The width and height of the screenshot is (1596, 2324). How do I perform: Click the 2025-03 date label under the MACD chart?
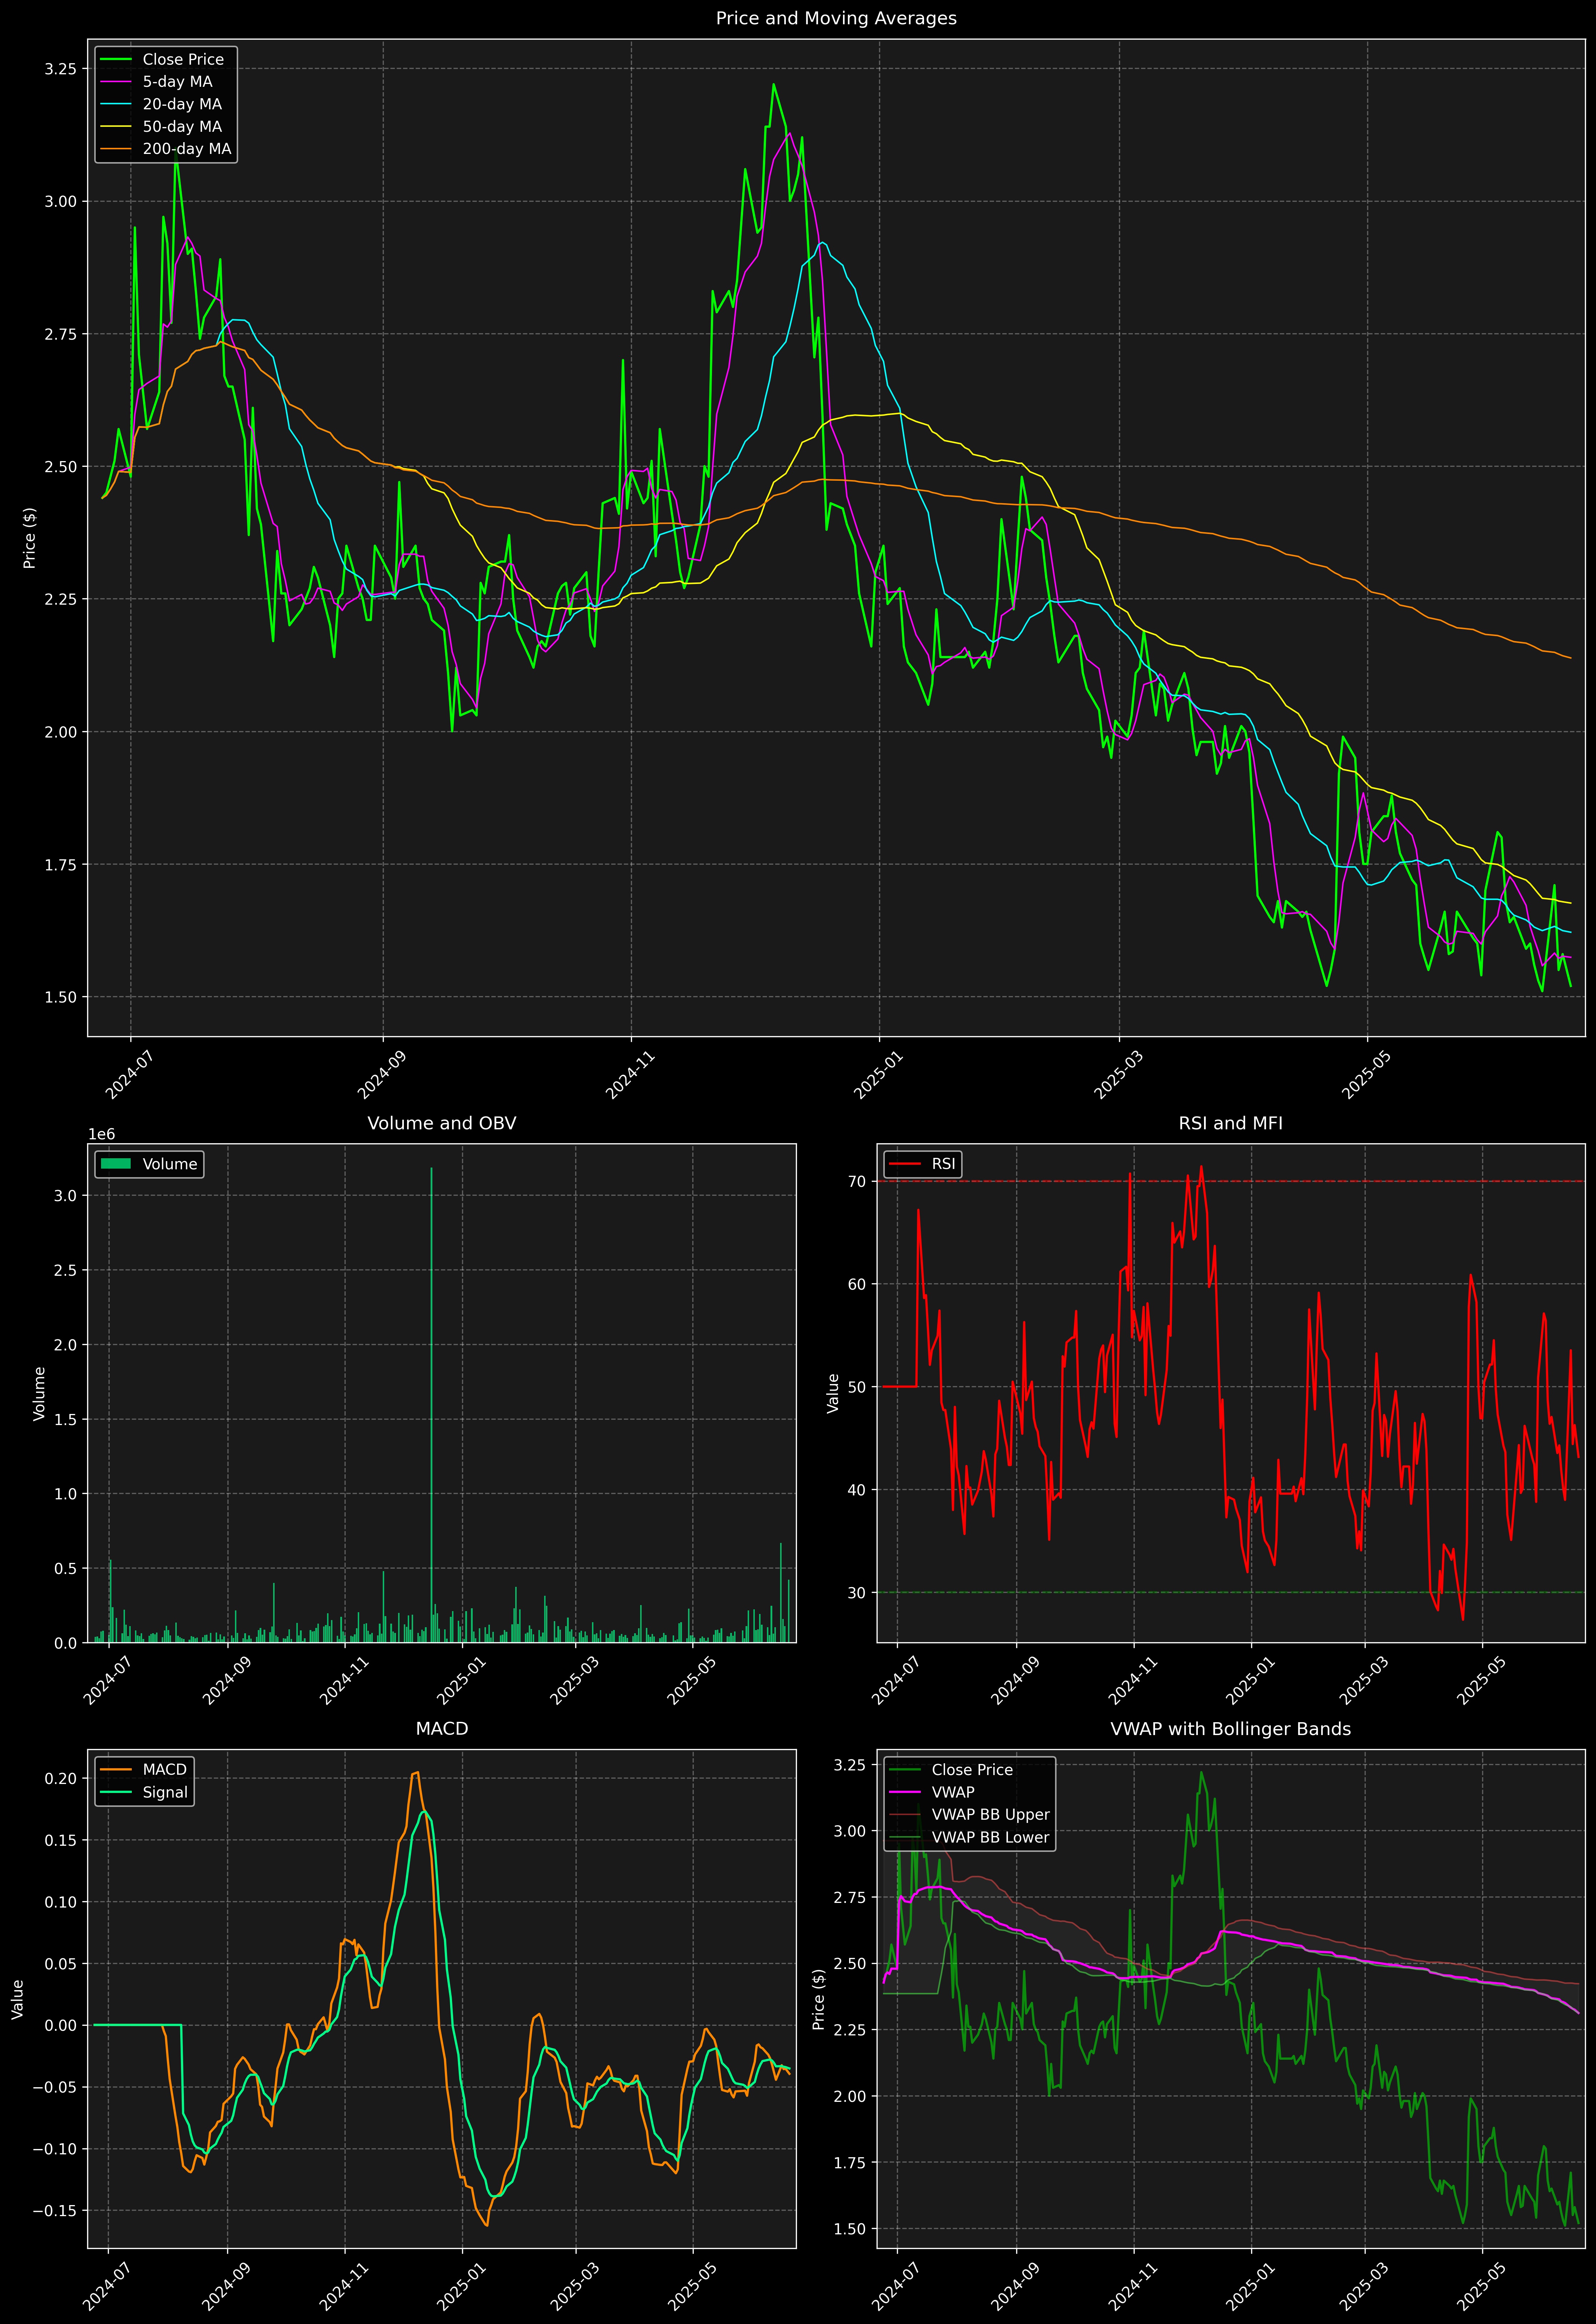(575, 2286)
